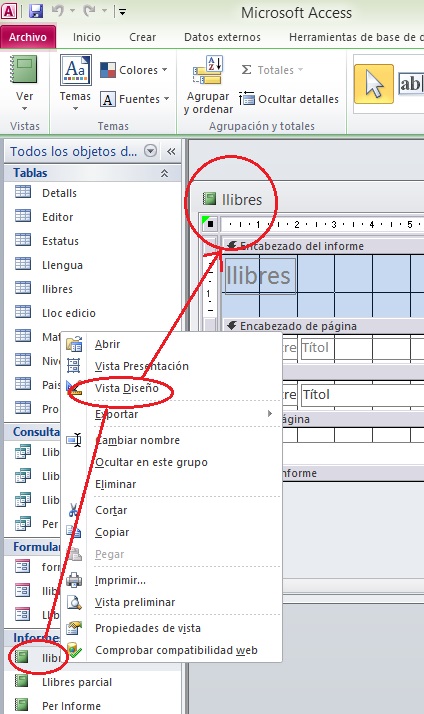Click the Imprimir printer icon in context menu
This screenshot has width=424, height=714.
(74, 580)
